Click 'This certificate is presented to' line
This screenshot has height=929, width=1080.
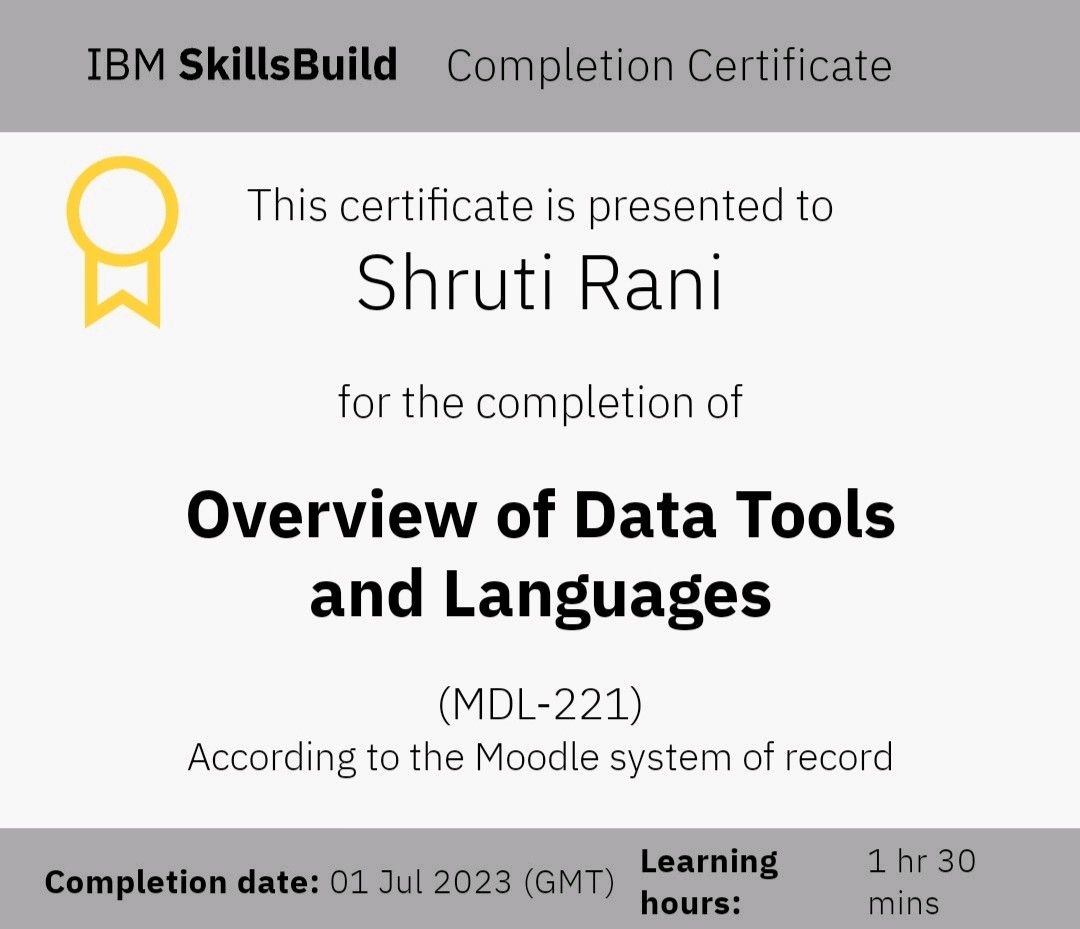(x=541, y=205)
